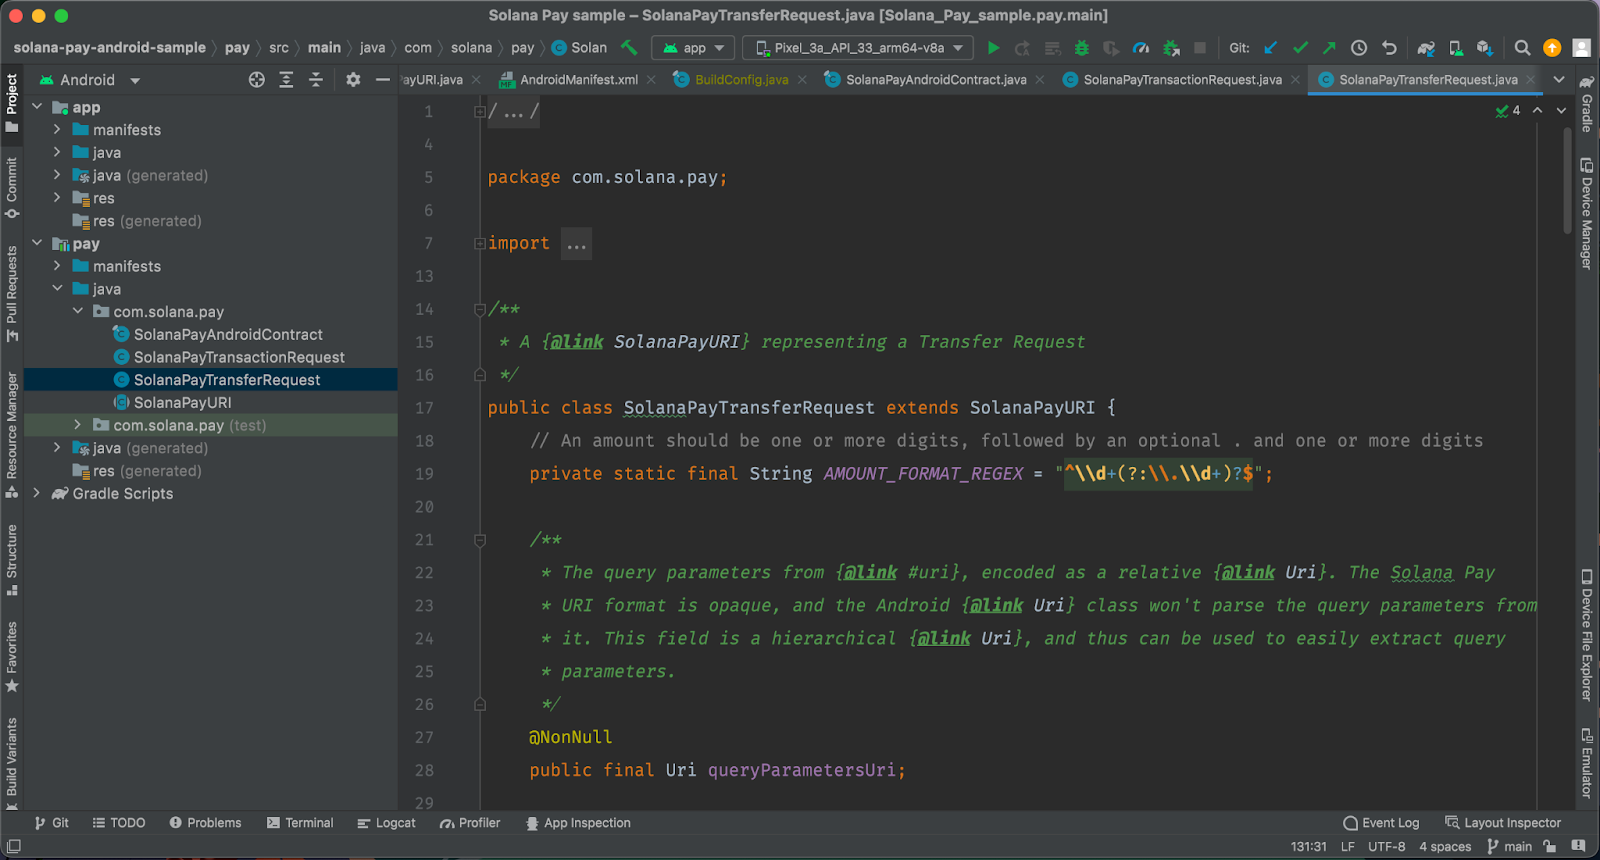Viewport: 1600px width, 860px height.
Task: Close the AndroidManifest.xml tab
Action: pos(651,80)
